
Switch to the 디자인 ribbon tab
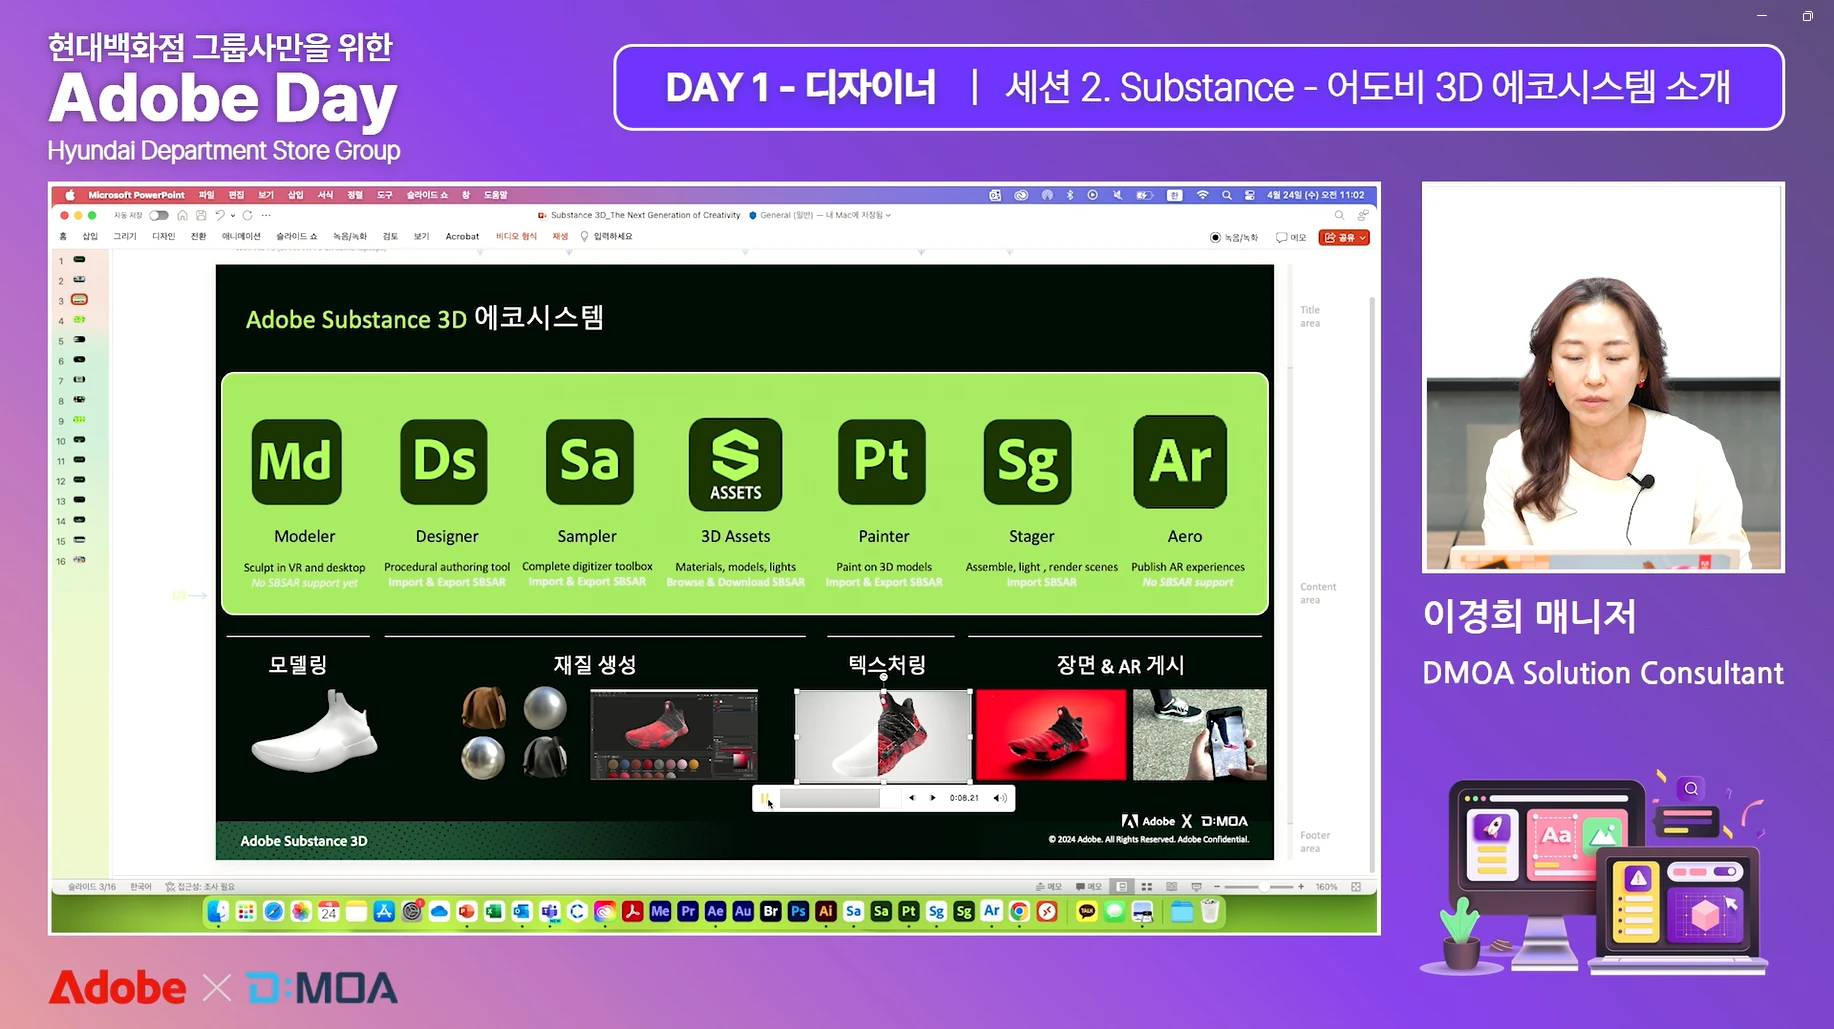(163, 236)
